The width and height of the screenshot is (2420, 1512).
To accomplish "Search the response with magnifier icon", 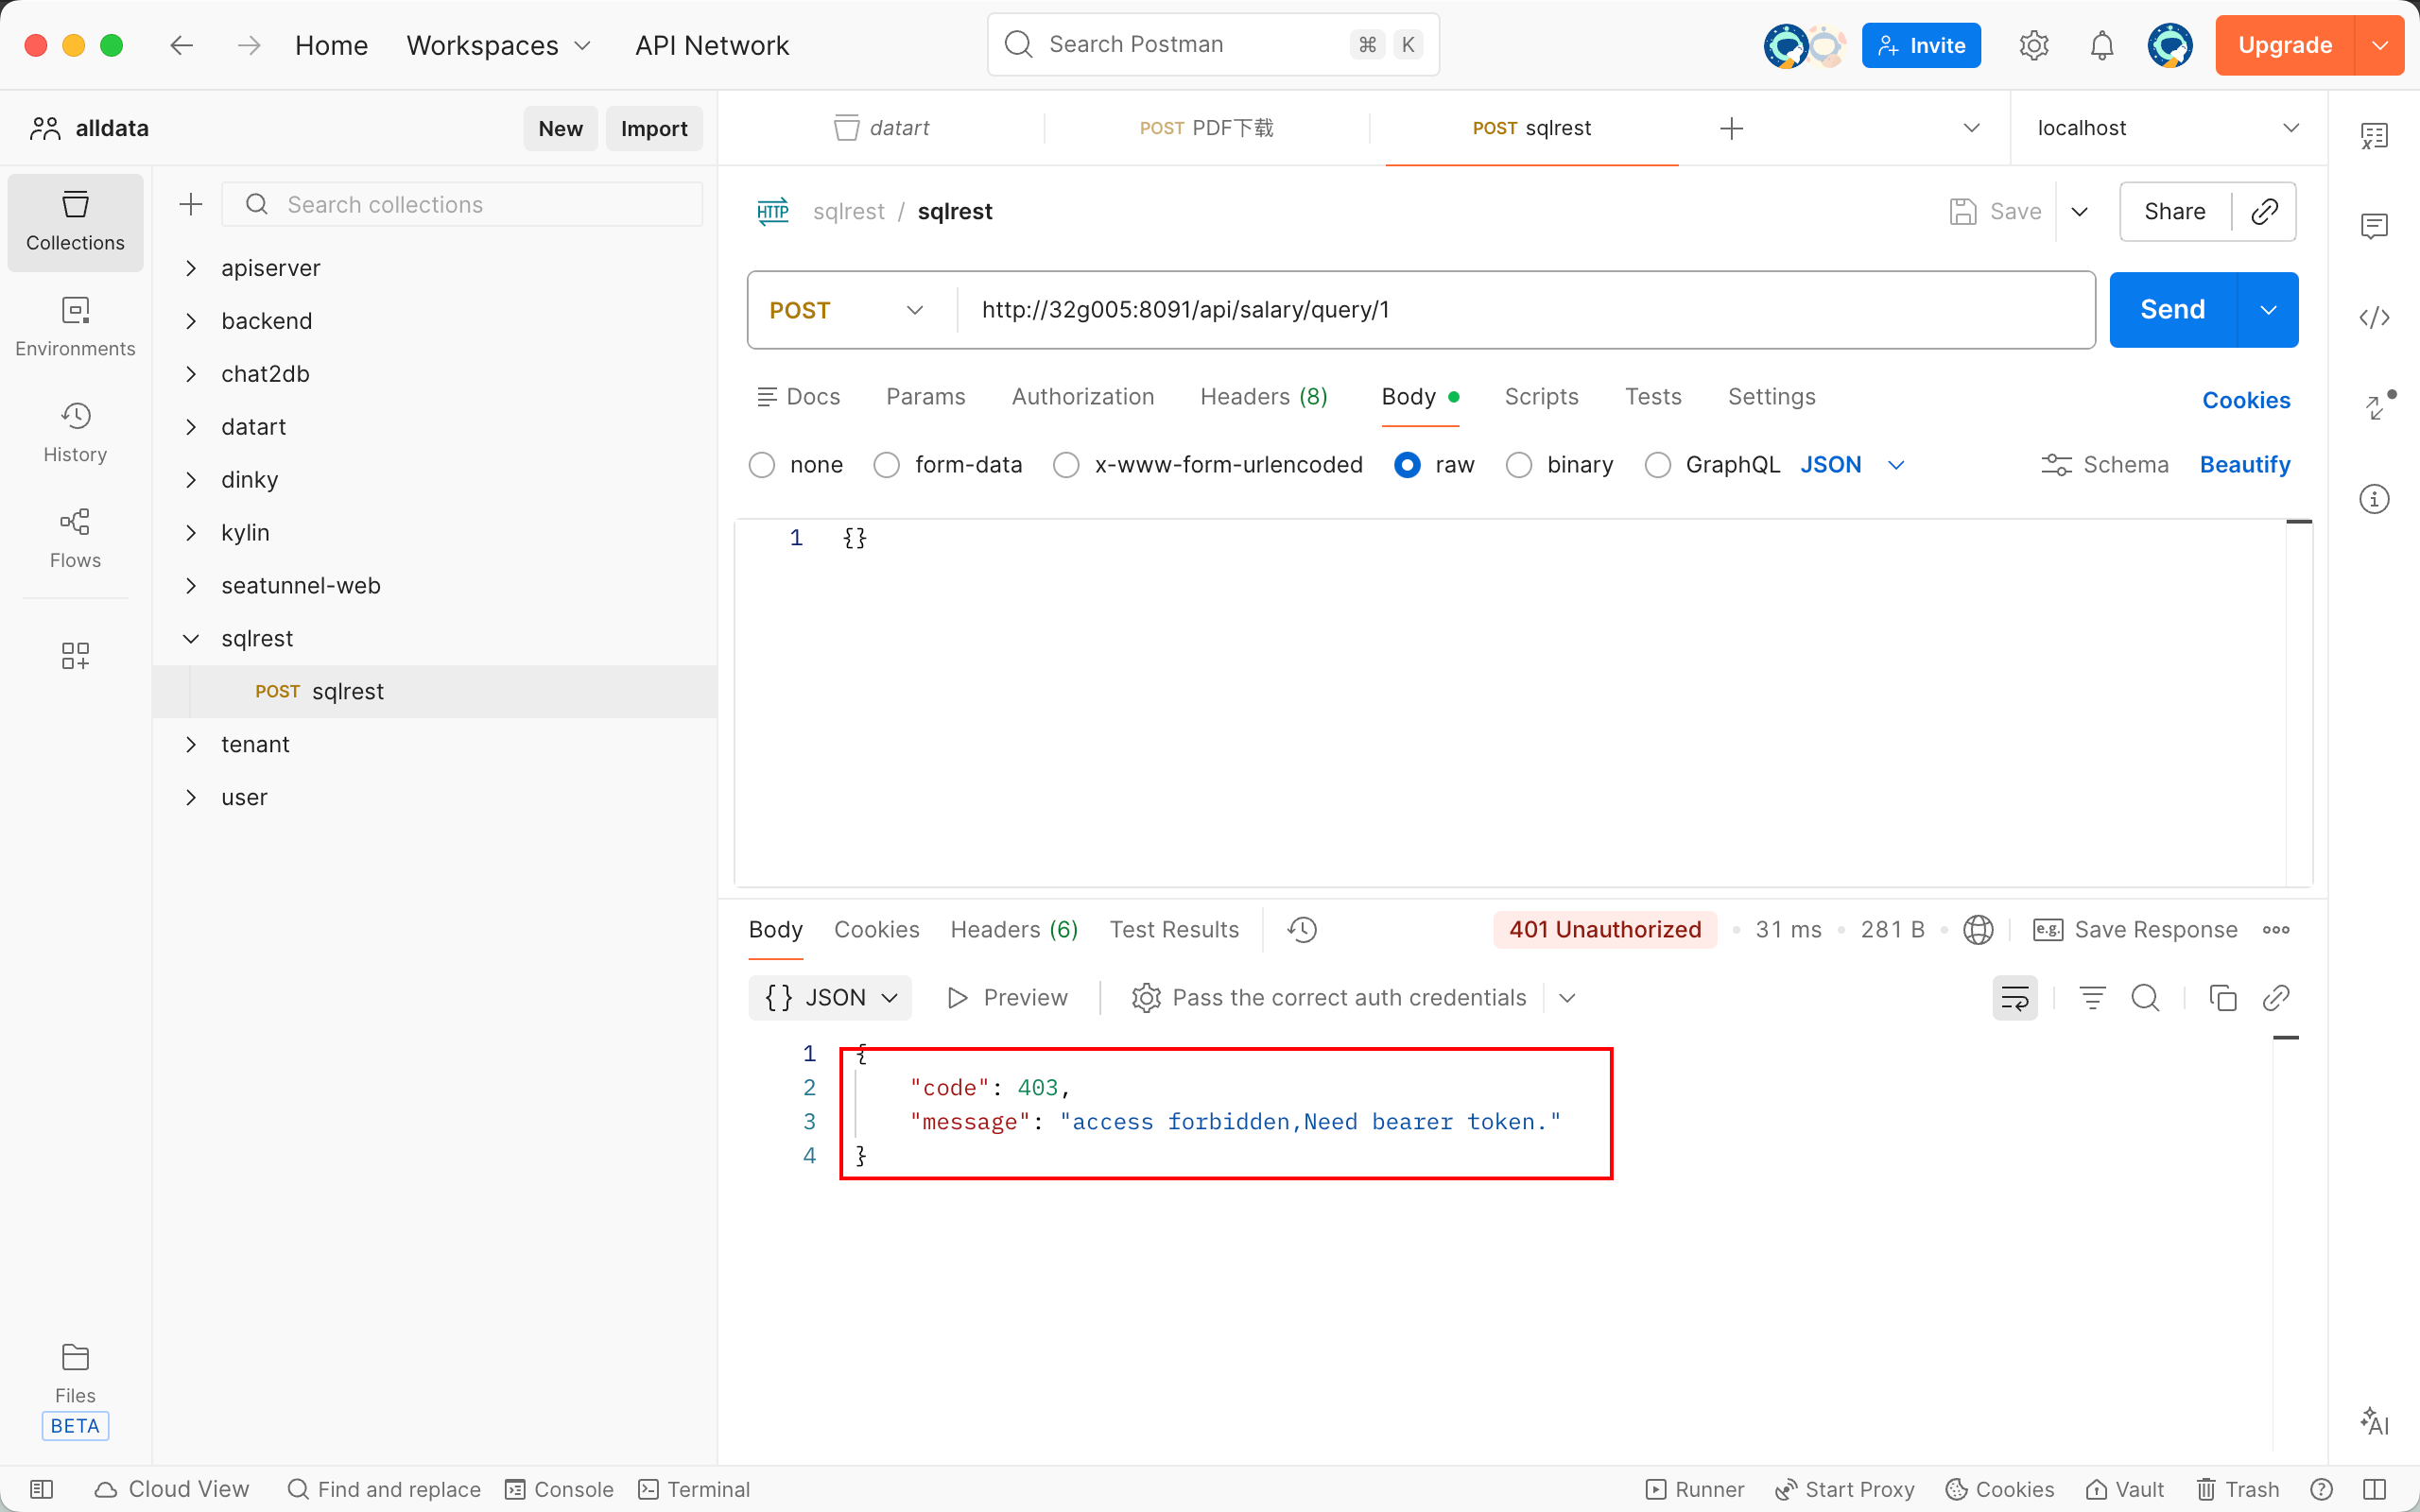I will [x=2145, y=998].
